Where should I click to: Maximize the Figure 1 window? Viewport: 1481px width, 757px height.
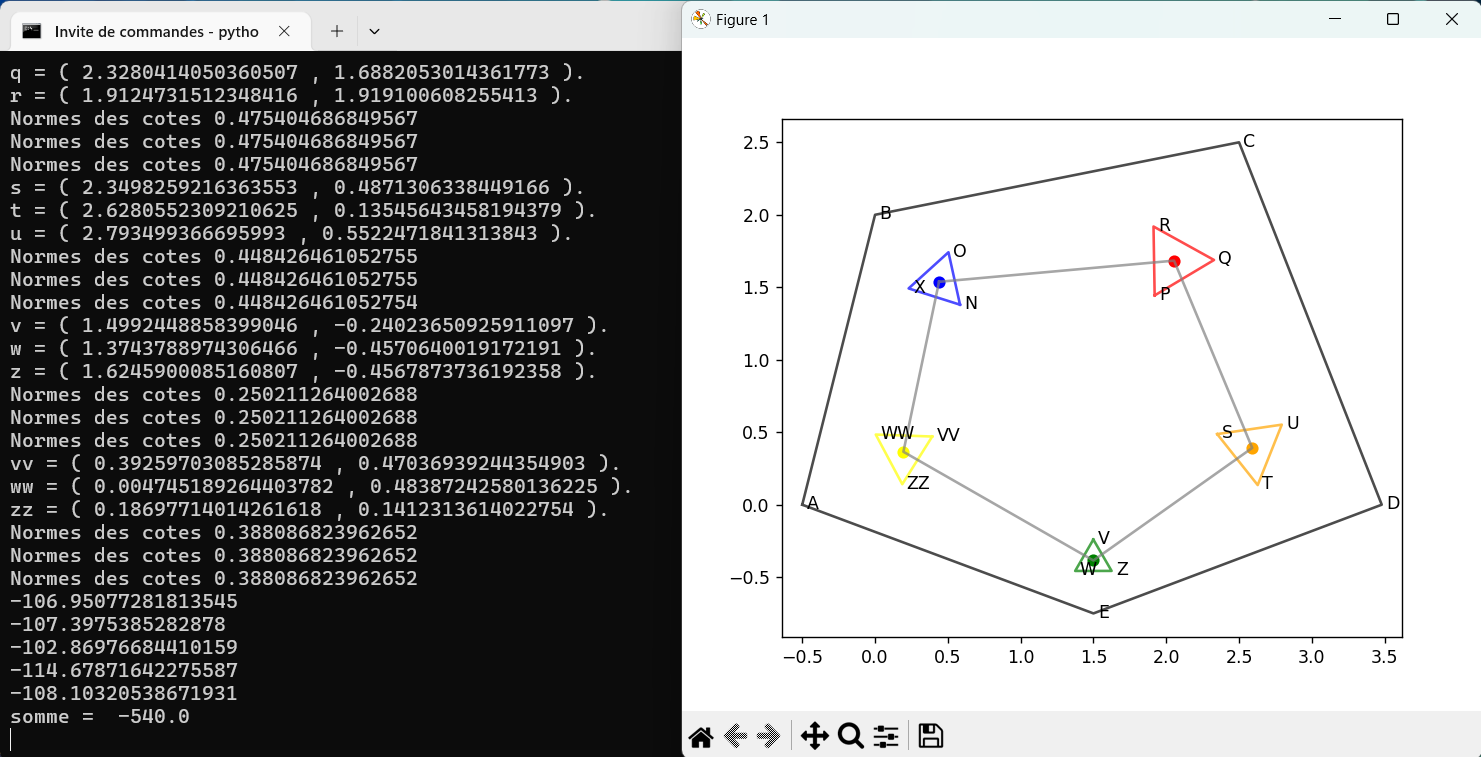pyautogui.click(x=1392, y=19)
